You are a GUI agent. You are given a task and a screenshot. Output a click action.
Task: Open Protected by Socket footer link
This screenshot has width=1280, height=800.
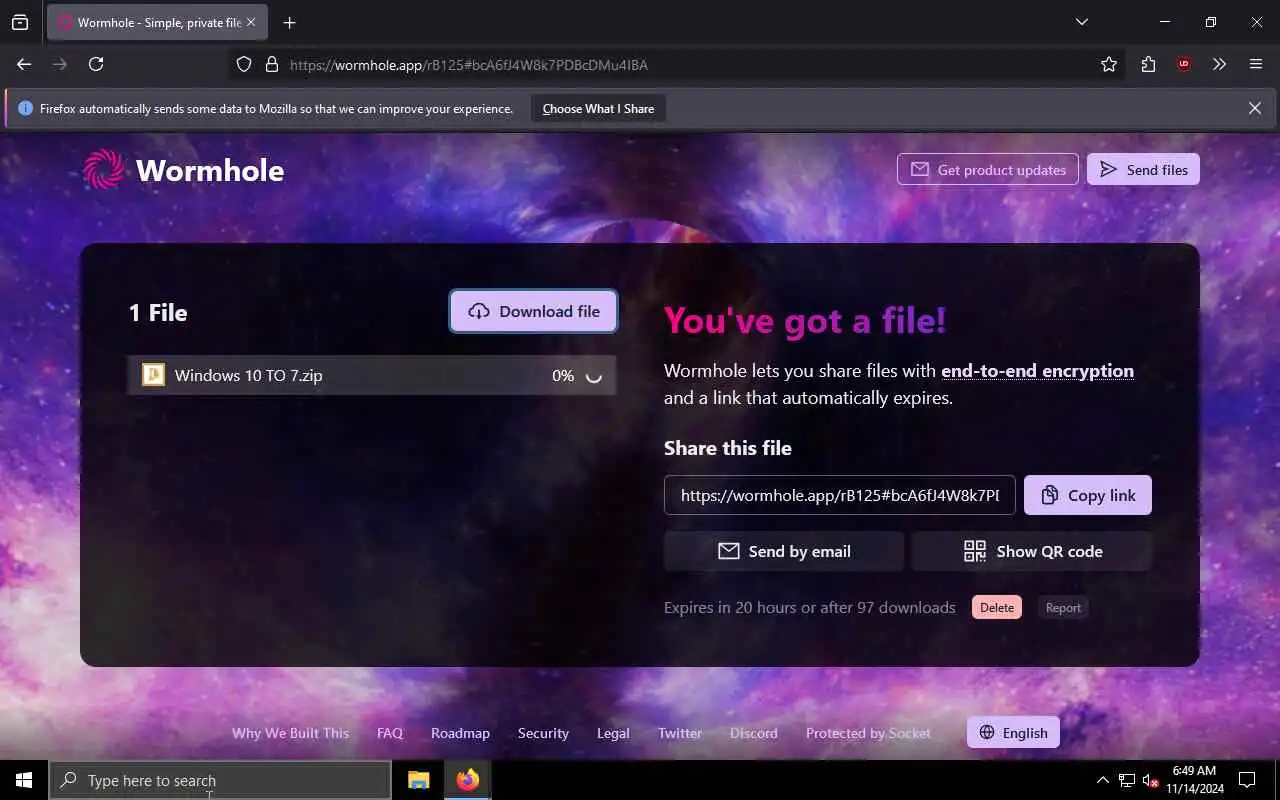point(868,733)
